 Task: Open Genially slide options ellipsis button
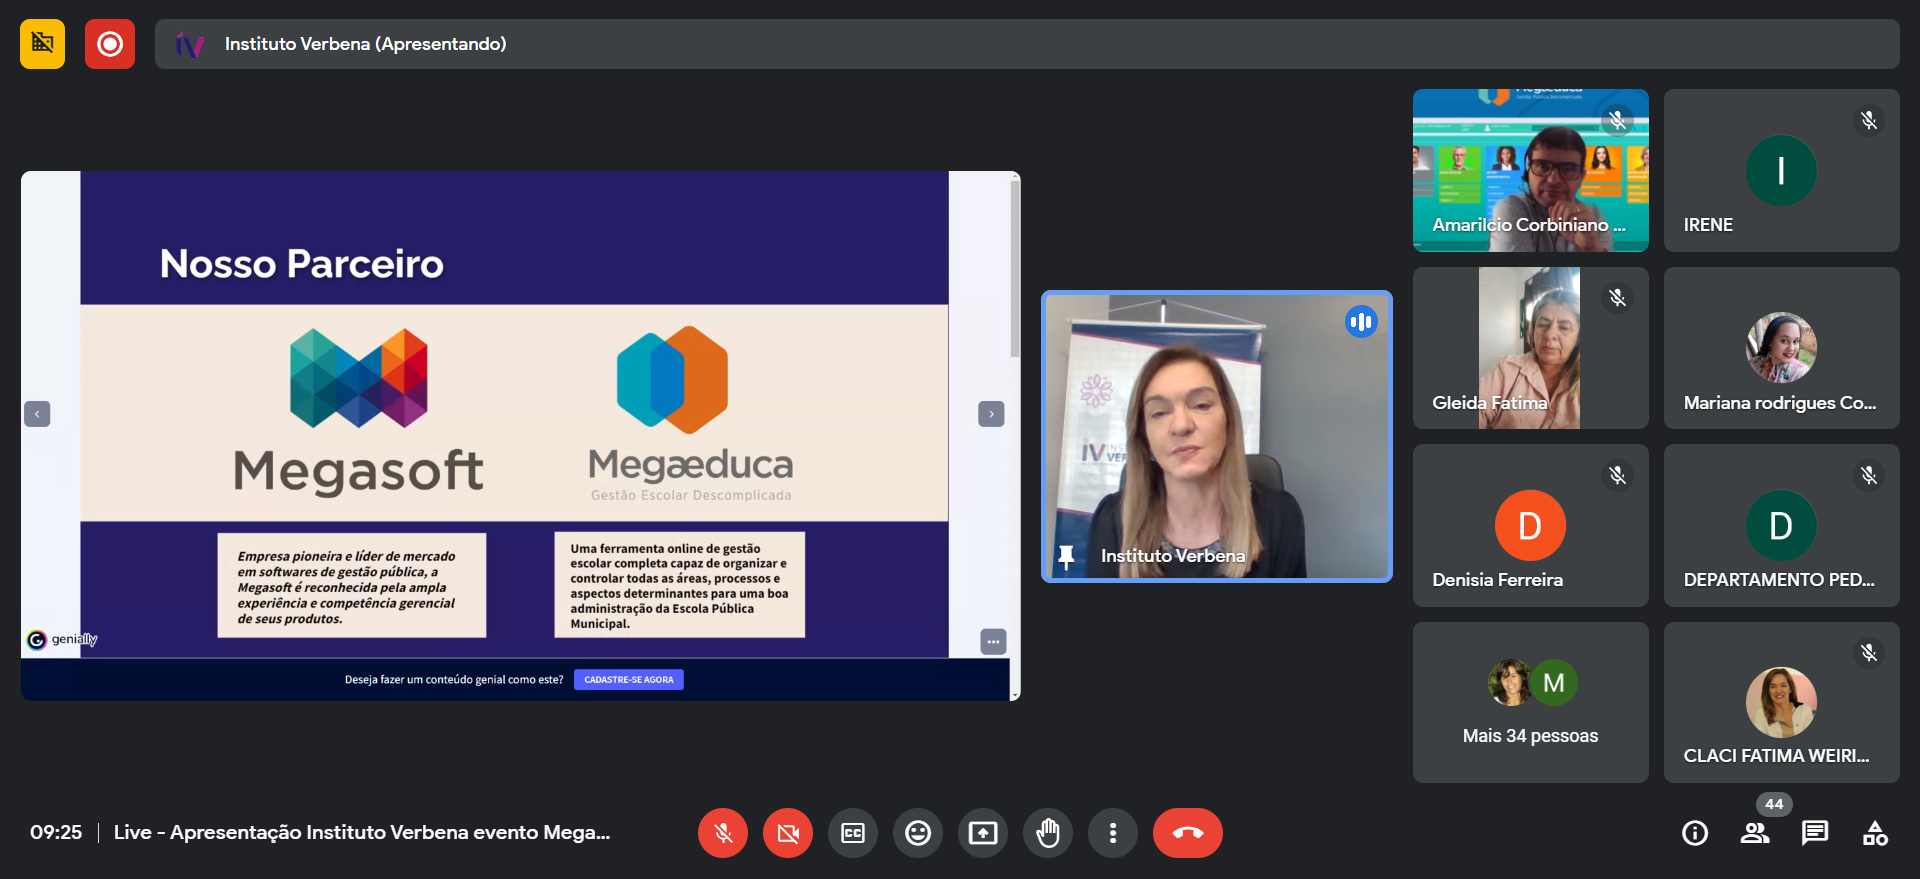point(993,642)
